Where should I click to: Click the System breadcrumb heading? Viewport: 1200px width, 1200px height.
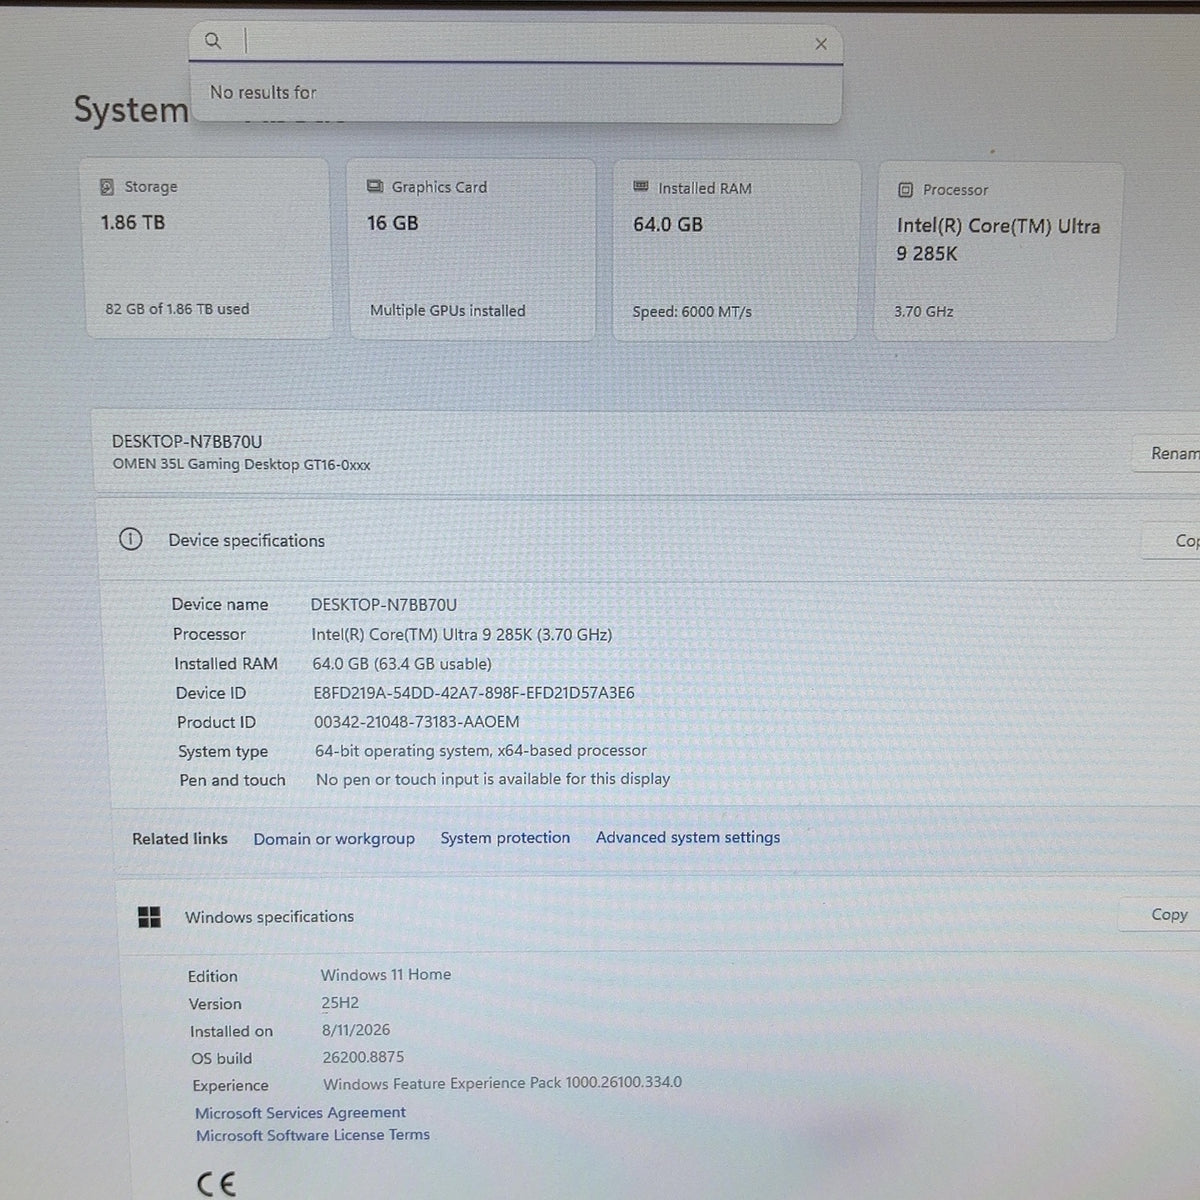[x=131, y=110]
